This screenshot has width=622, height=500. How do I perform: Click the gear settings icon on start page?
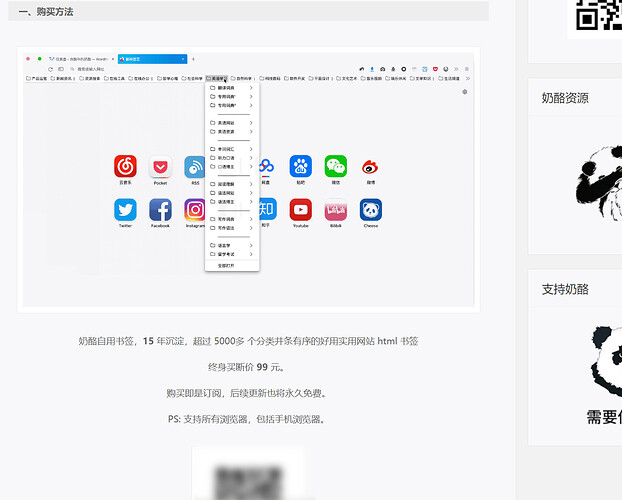click(x=465, y=92)
